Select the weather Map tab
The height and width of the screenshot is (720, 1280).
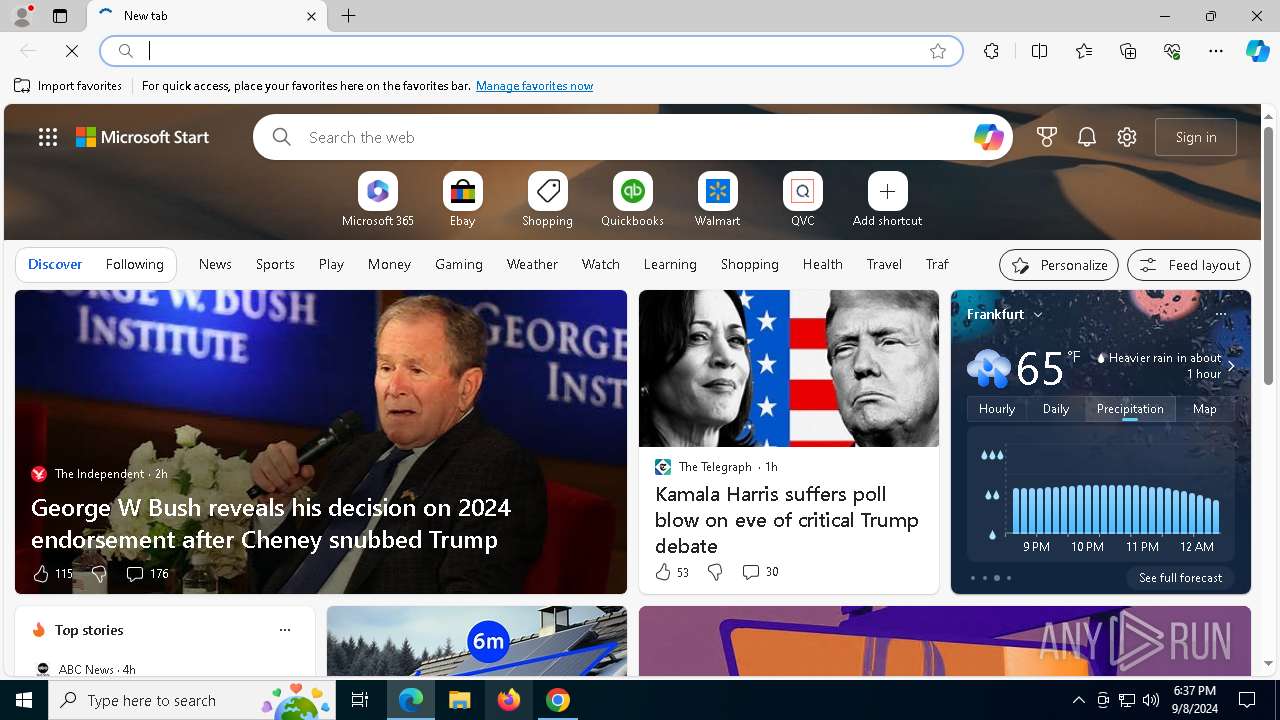(x=1205, y=409)
